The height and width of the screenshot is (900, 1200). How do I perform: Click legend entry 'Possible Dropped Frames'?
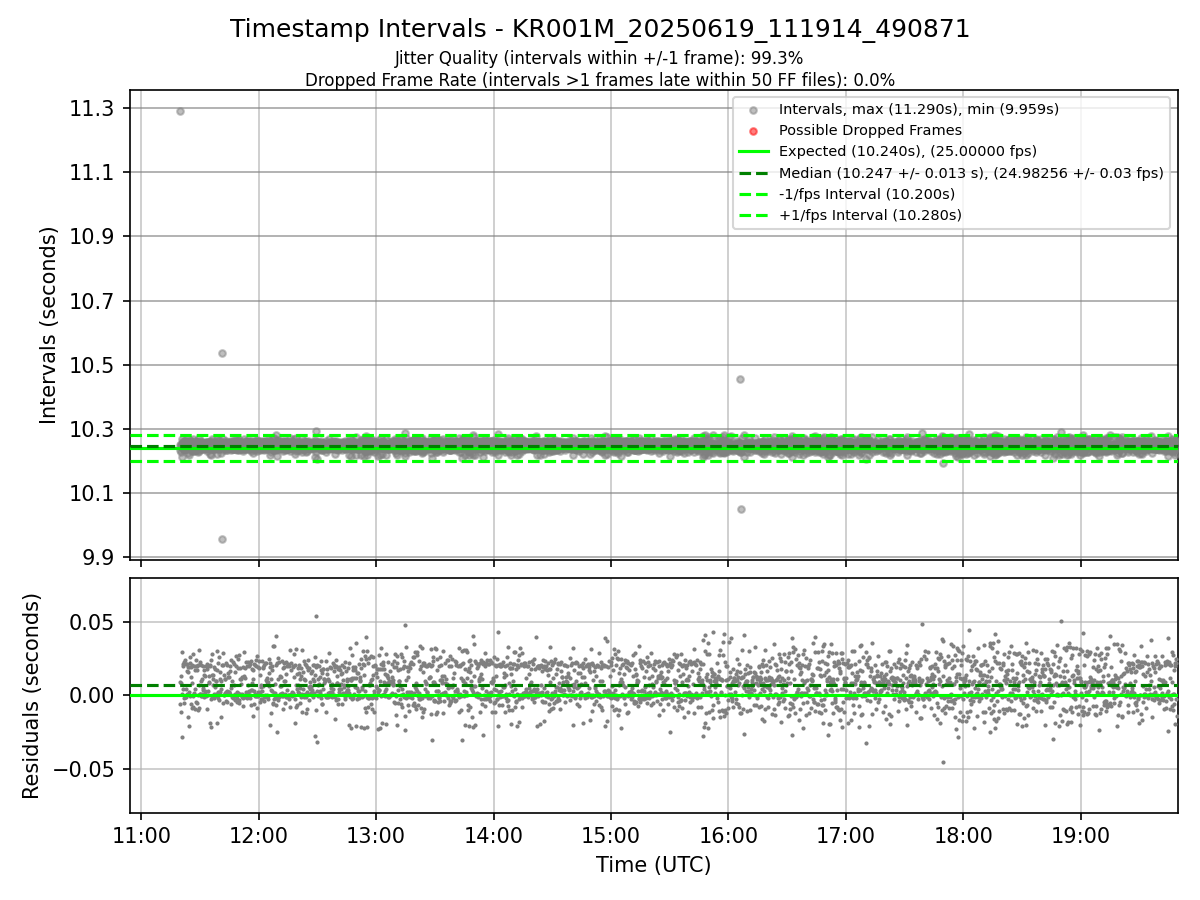[x=870, y=130]
